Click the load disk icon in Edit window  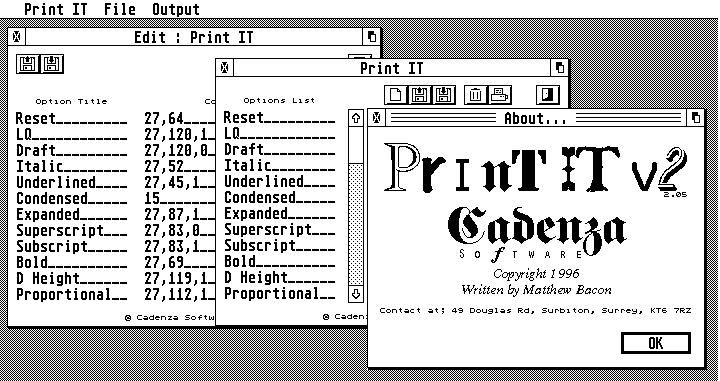tap(28, 64)
